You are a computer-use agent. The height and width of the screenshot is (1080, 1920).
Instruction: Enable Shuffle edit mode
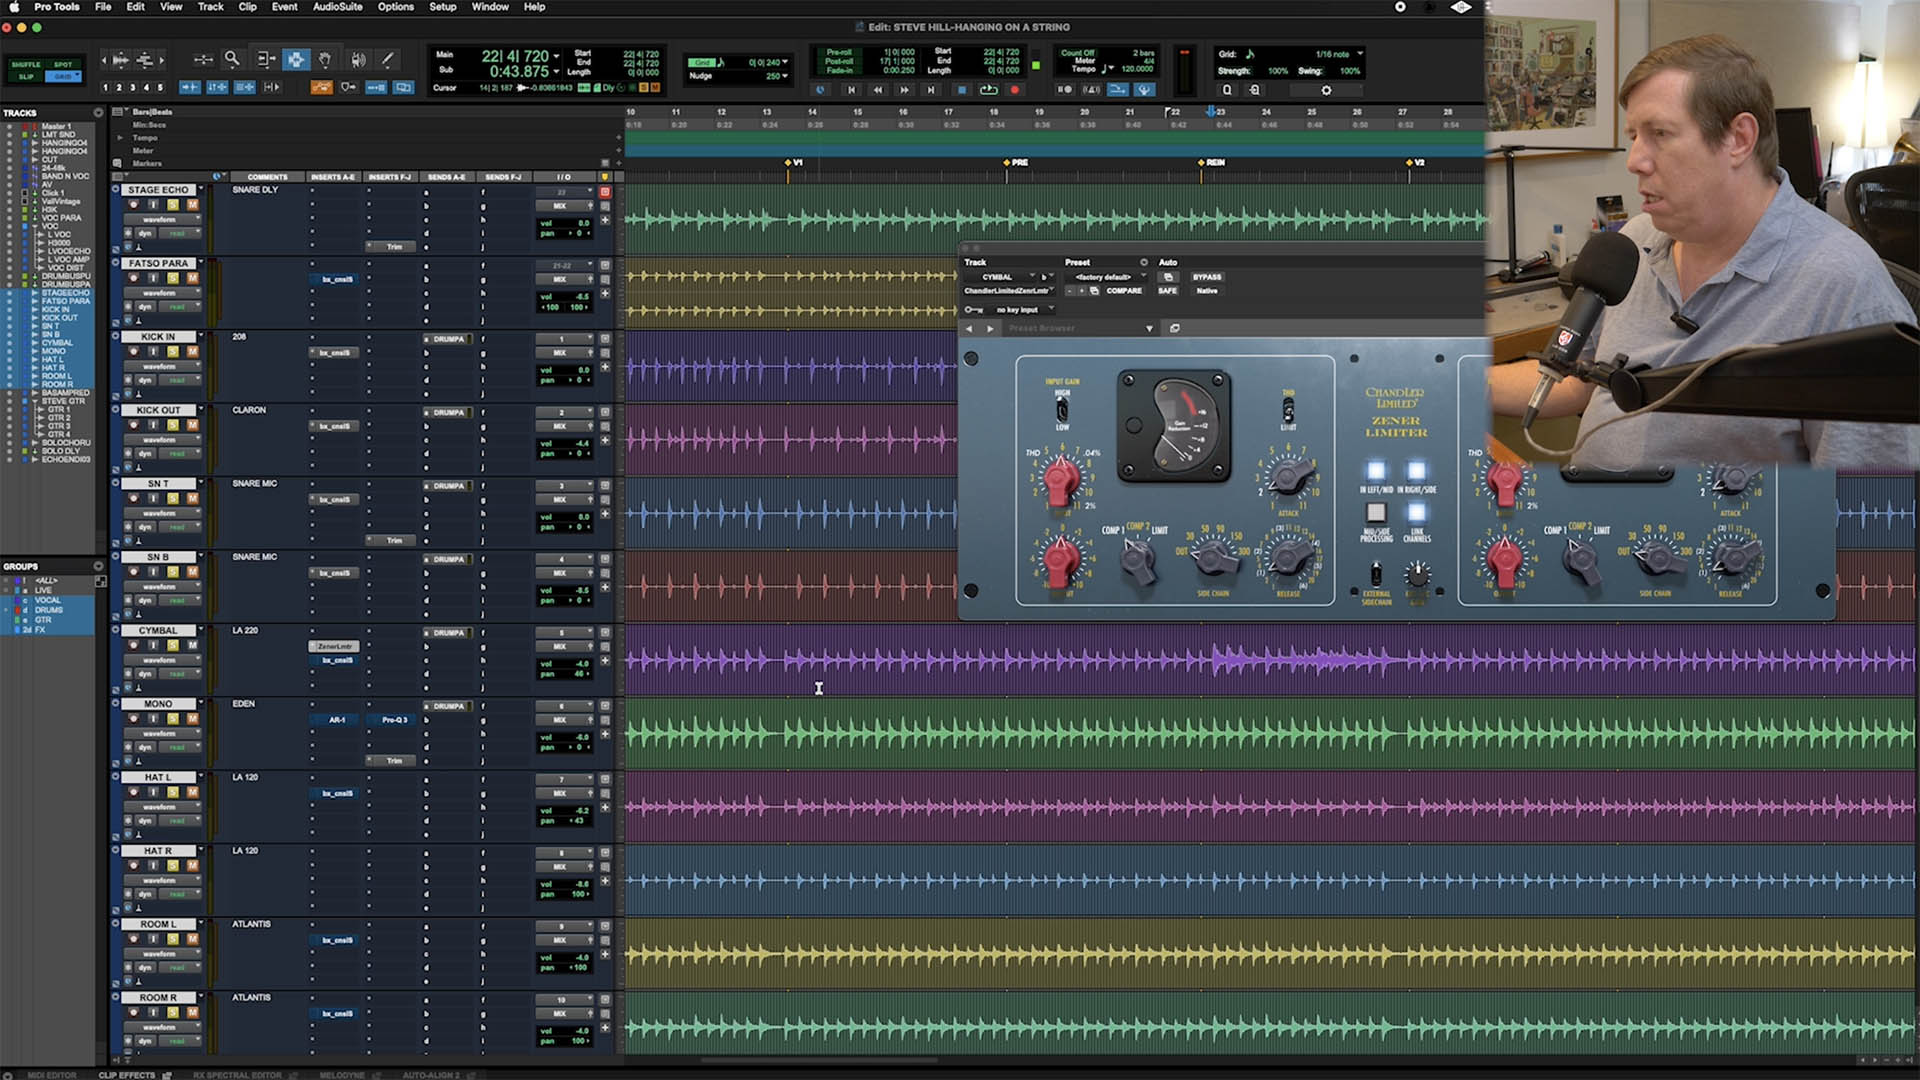pyautogui.click(x=26, y=64)
